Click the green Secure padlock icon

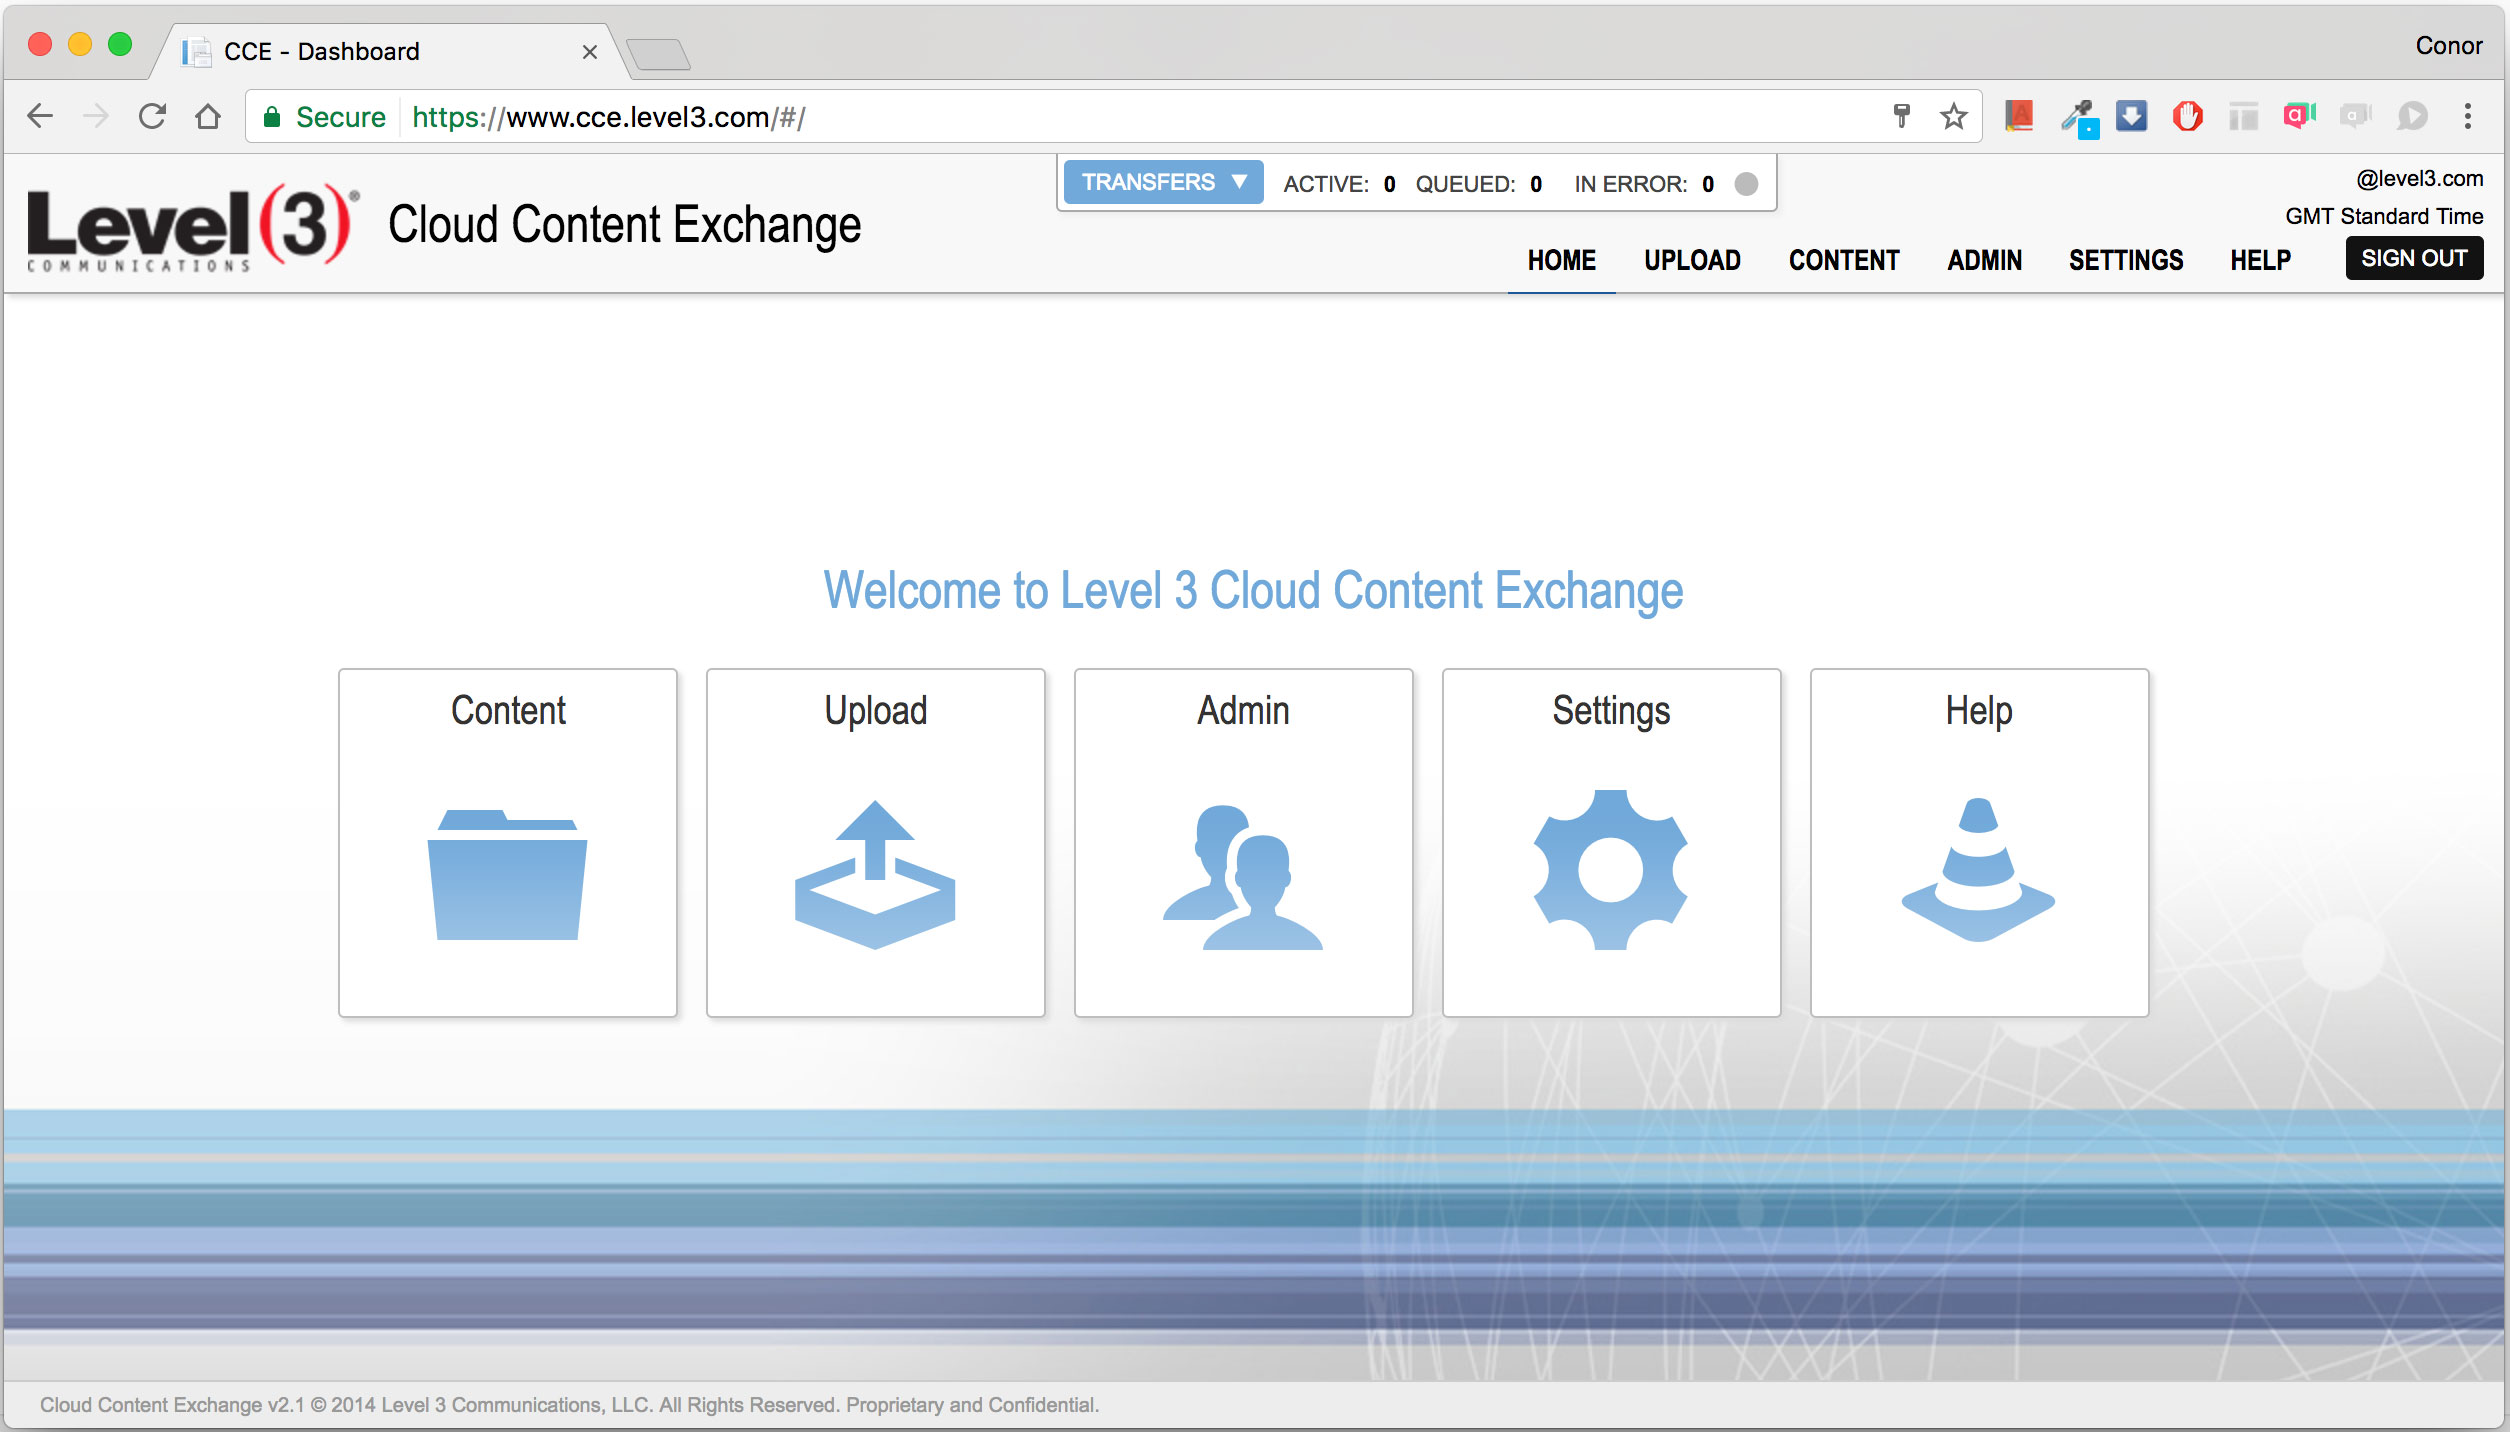click(x=271, y=117)
